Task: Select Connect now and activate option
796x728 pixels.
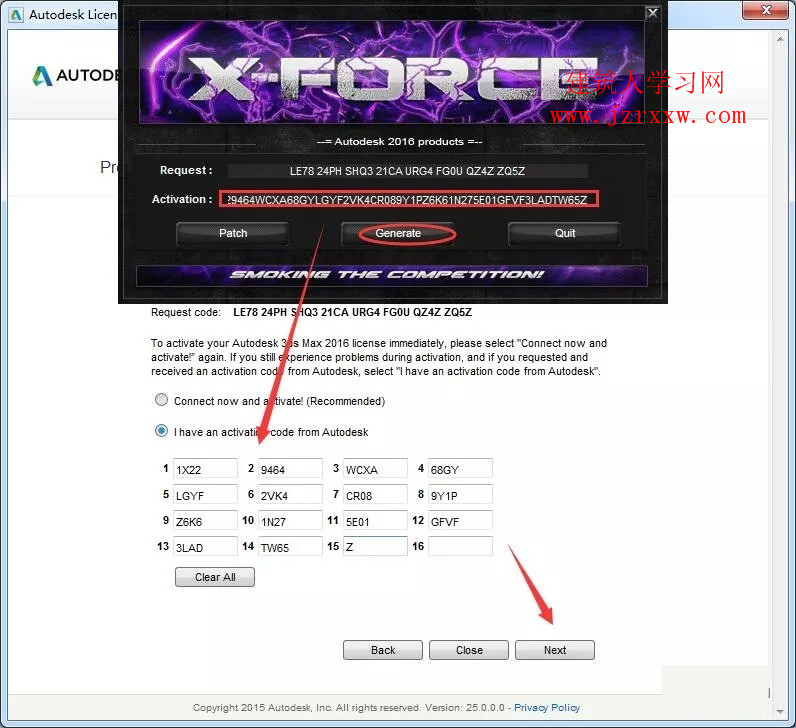Action: click(161, 400)
